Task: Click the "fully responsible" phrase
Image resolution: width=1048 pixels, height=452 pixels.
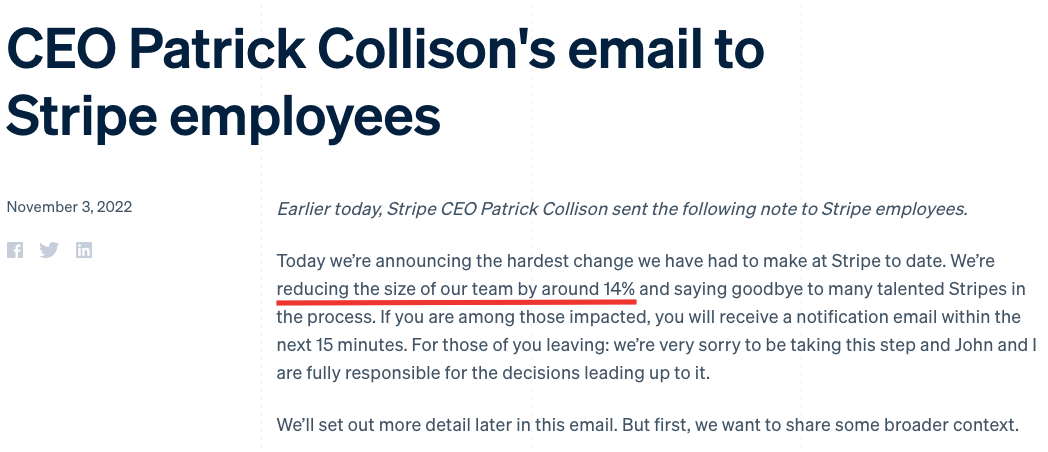Action: point(369,373)
